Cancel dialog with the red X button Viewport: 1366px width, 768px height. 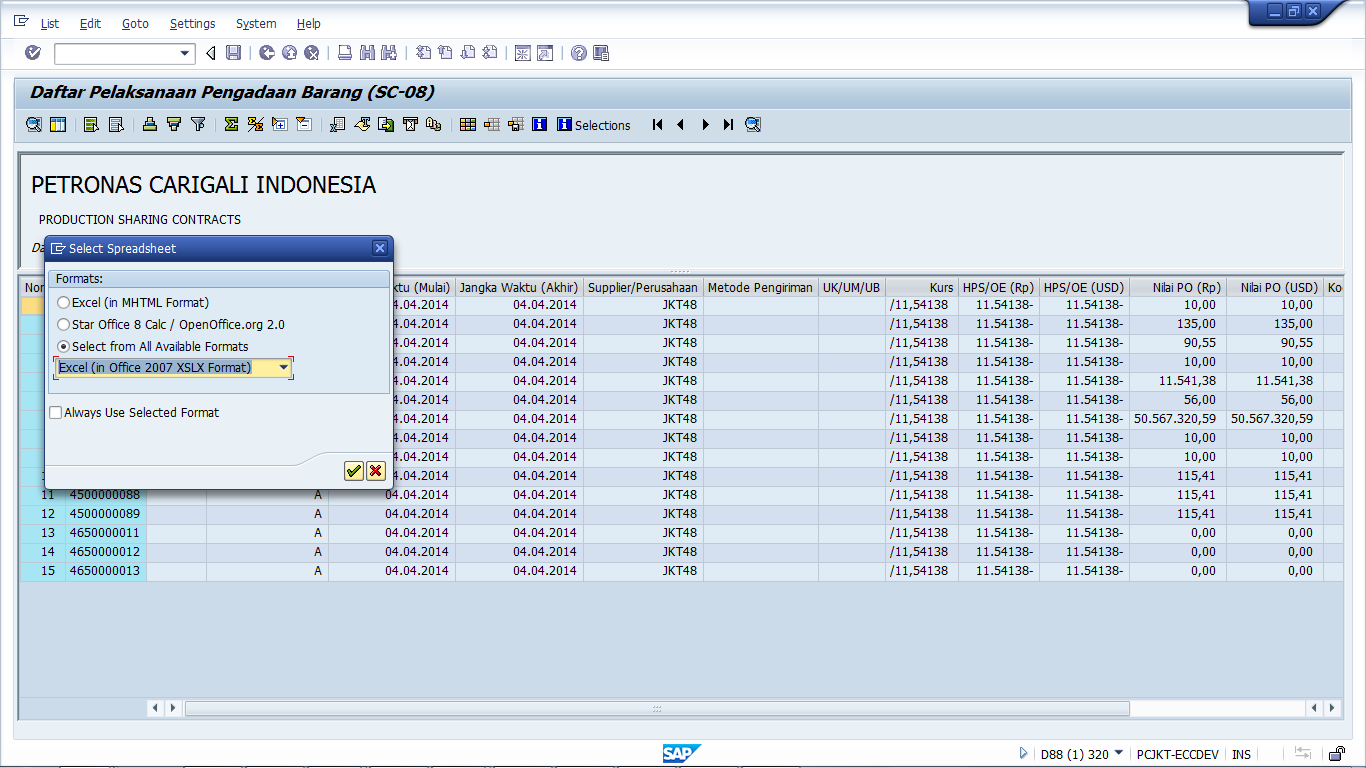[376, 470]
